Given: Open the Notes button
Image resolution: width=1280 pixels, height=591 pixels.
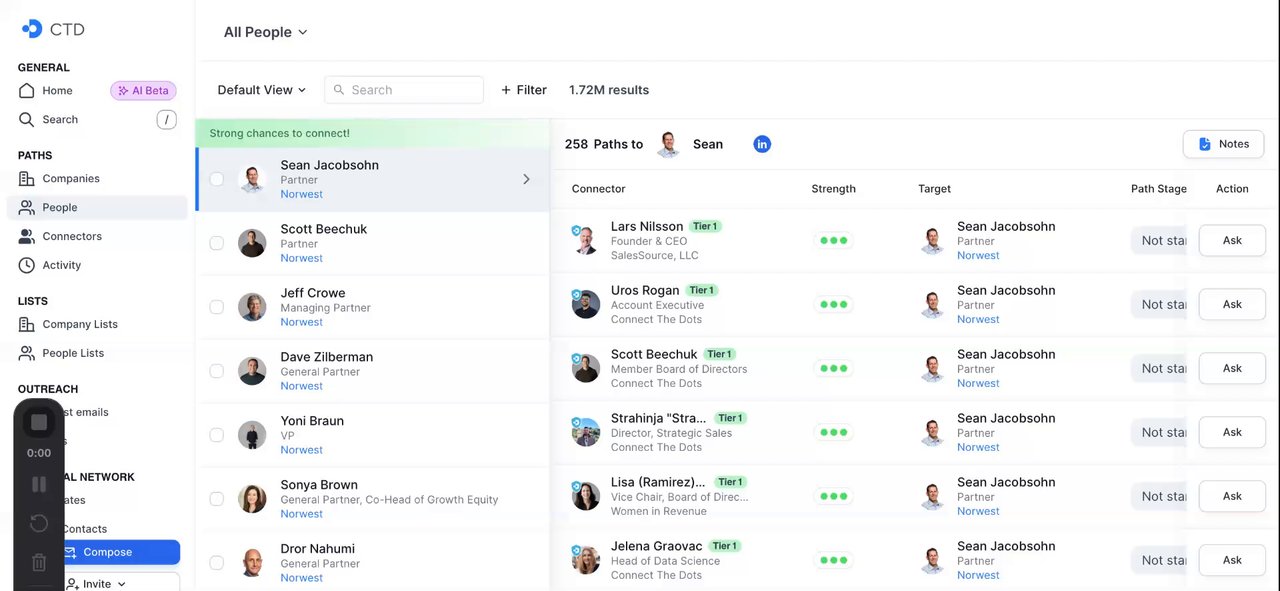Looking at the screenshot, I should (1223, 144).
